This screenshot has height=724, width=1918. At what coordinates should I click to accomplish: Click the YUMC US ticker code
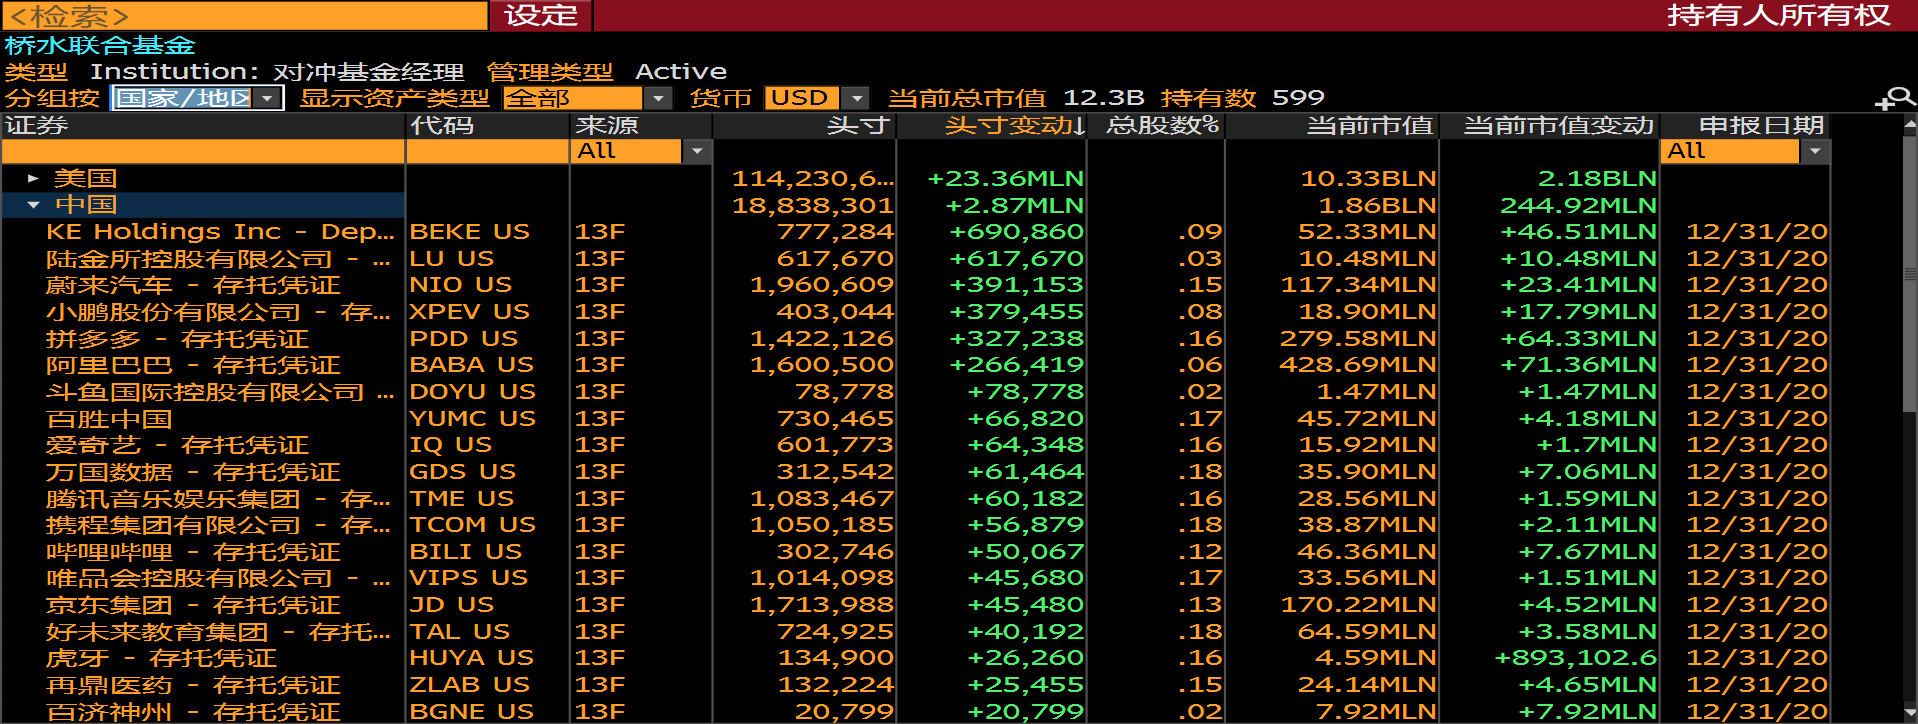pos(473,419)
